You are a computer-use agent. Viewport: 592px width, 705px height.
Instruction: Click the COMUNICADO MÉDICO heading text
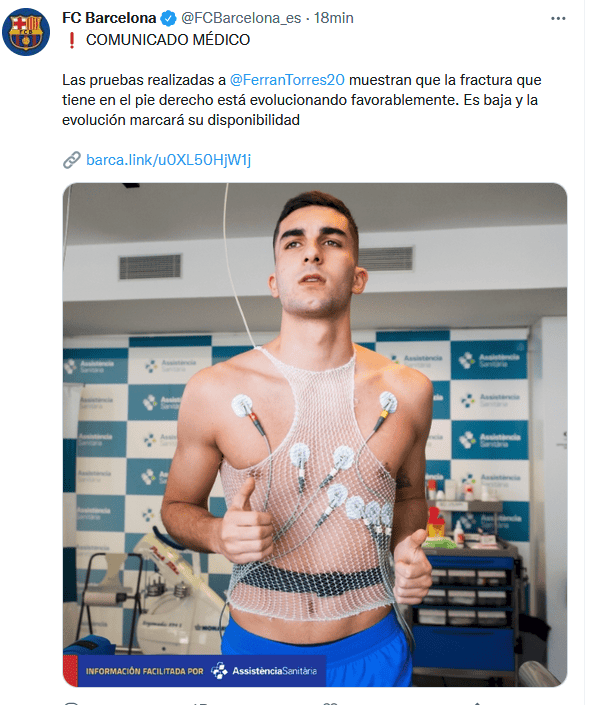168,40
